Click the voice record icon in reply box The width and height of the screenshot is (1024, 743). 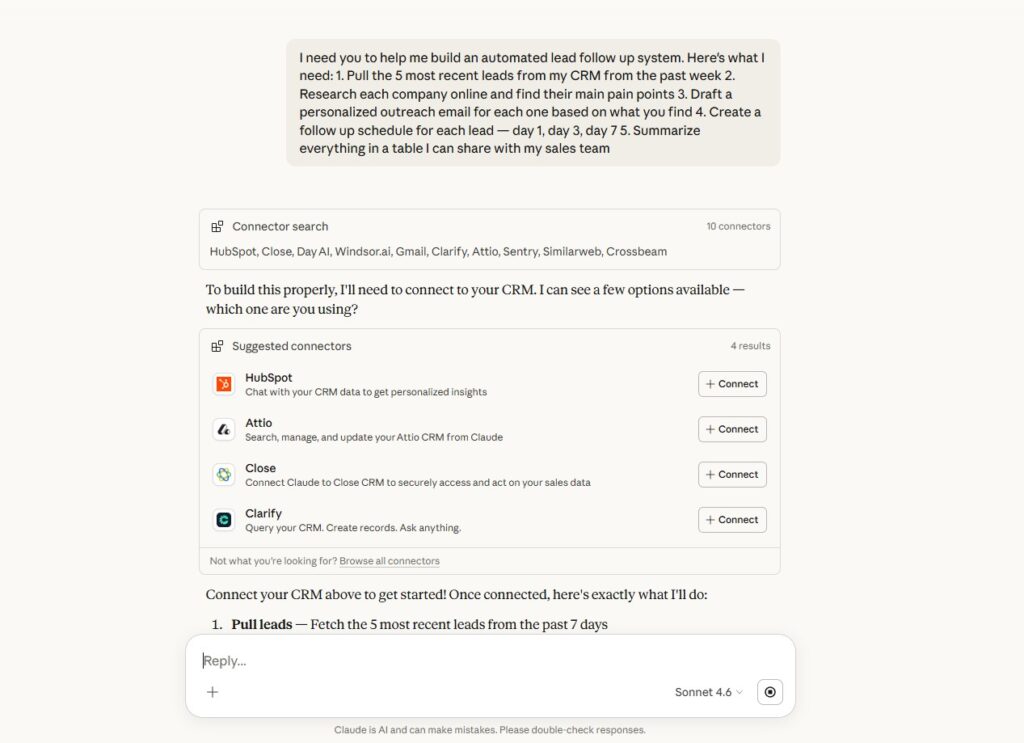pos(770,692)
